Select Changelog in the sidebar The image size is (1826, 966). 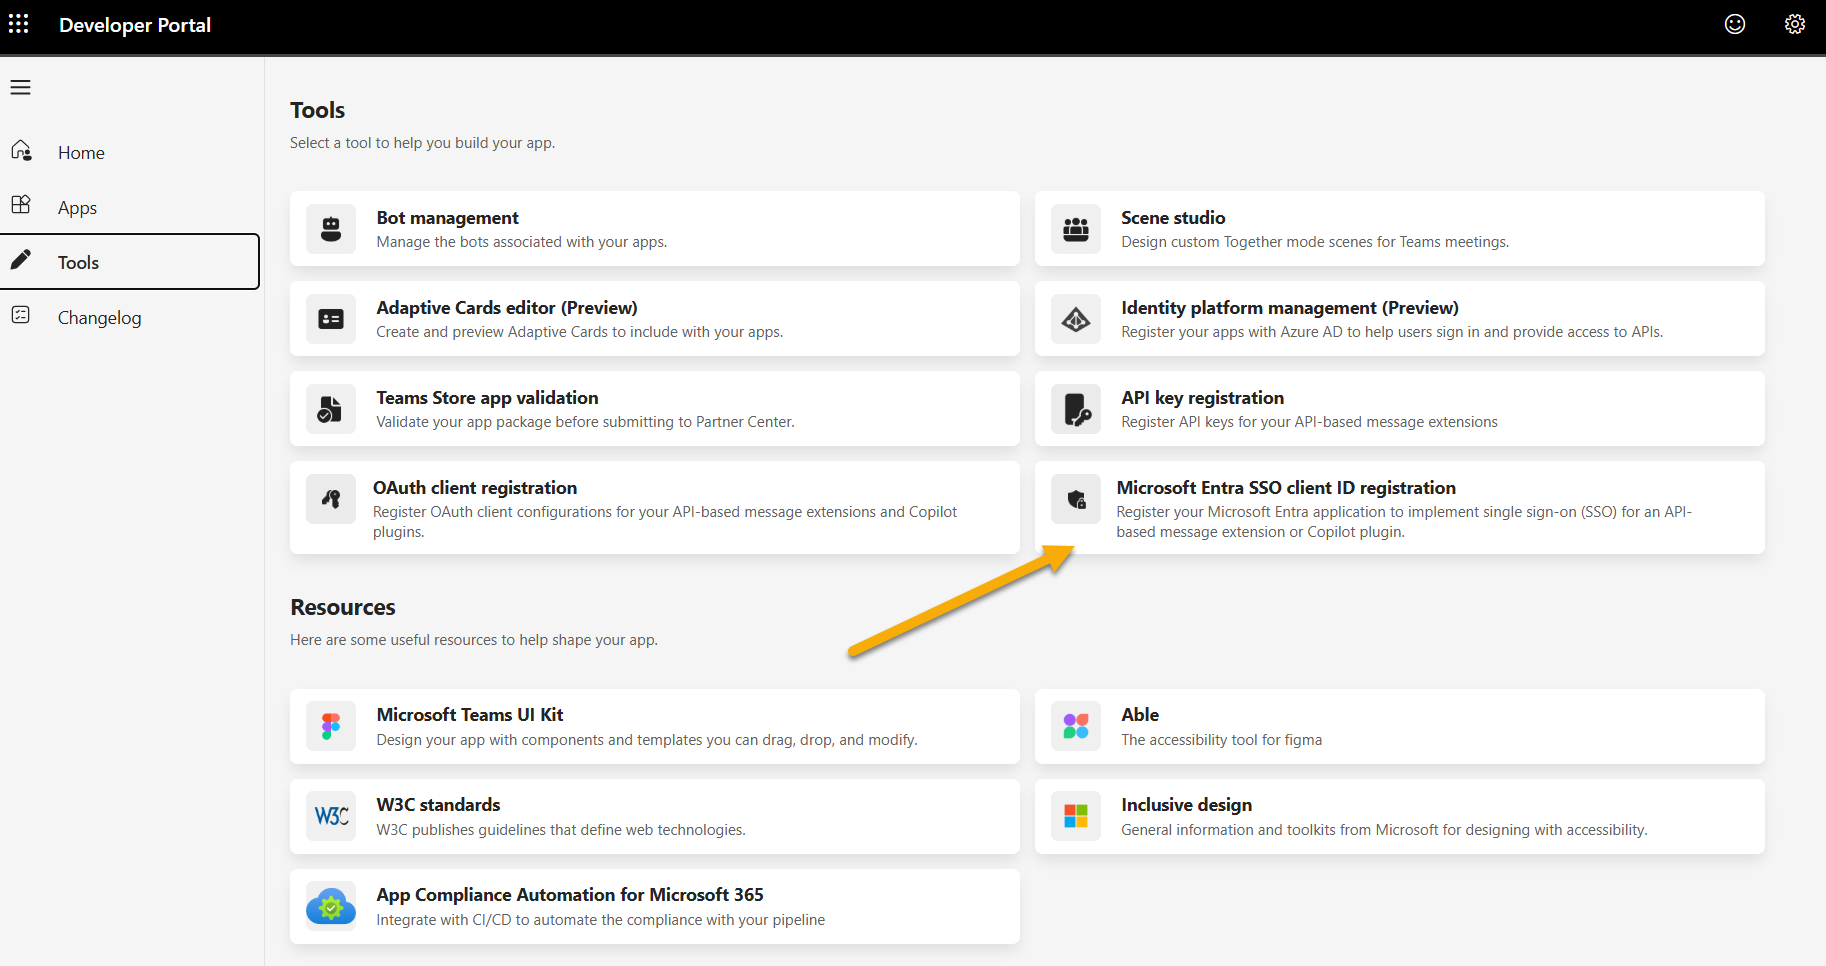pos(99,318)
